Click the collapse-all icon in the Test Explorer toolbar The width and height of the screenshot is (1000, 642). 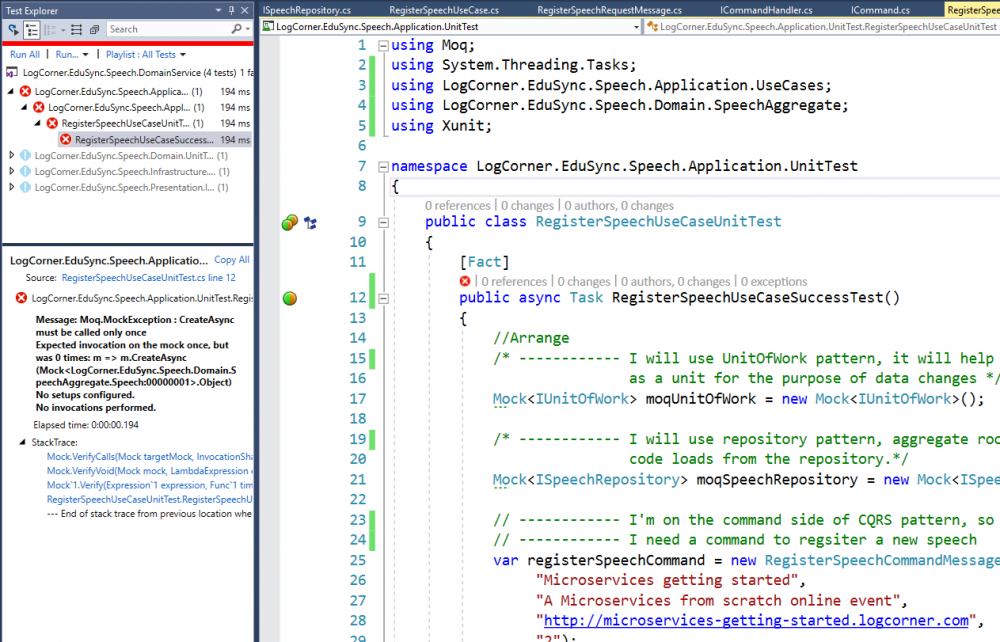click(93, 30)
